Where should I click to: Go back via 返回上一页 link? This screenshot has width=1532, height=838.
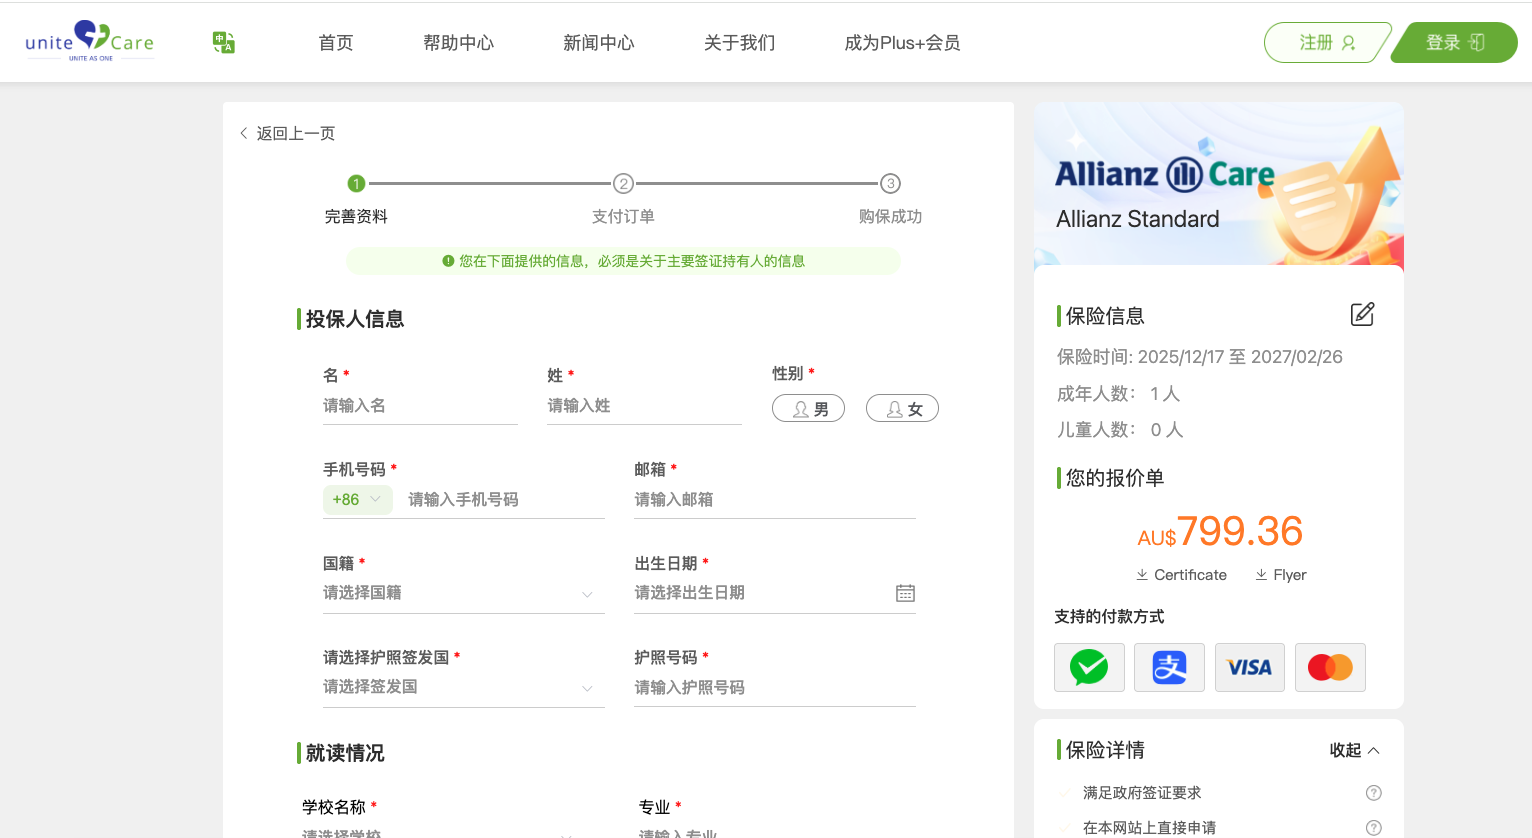[x=287, y=132]
